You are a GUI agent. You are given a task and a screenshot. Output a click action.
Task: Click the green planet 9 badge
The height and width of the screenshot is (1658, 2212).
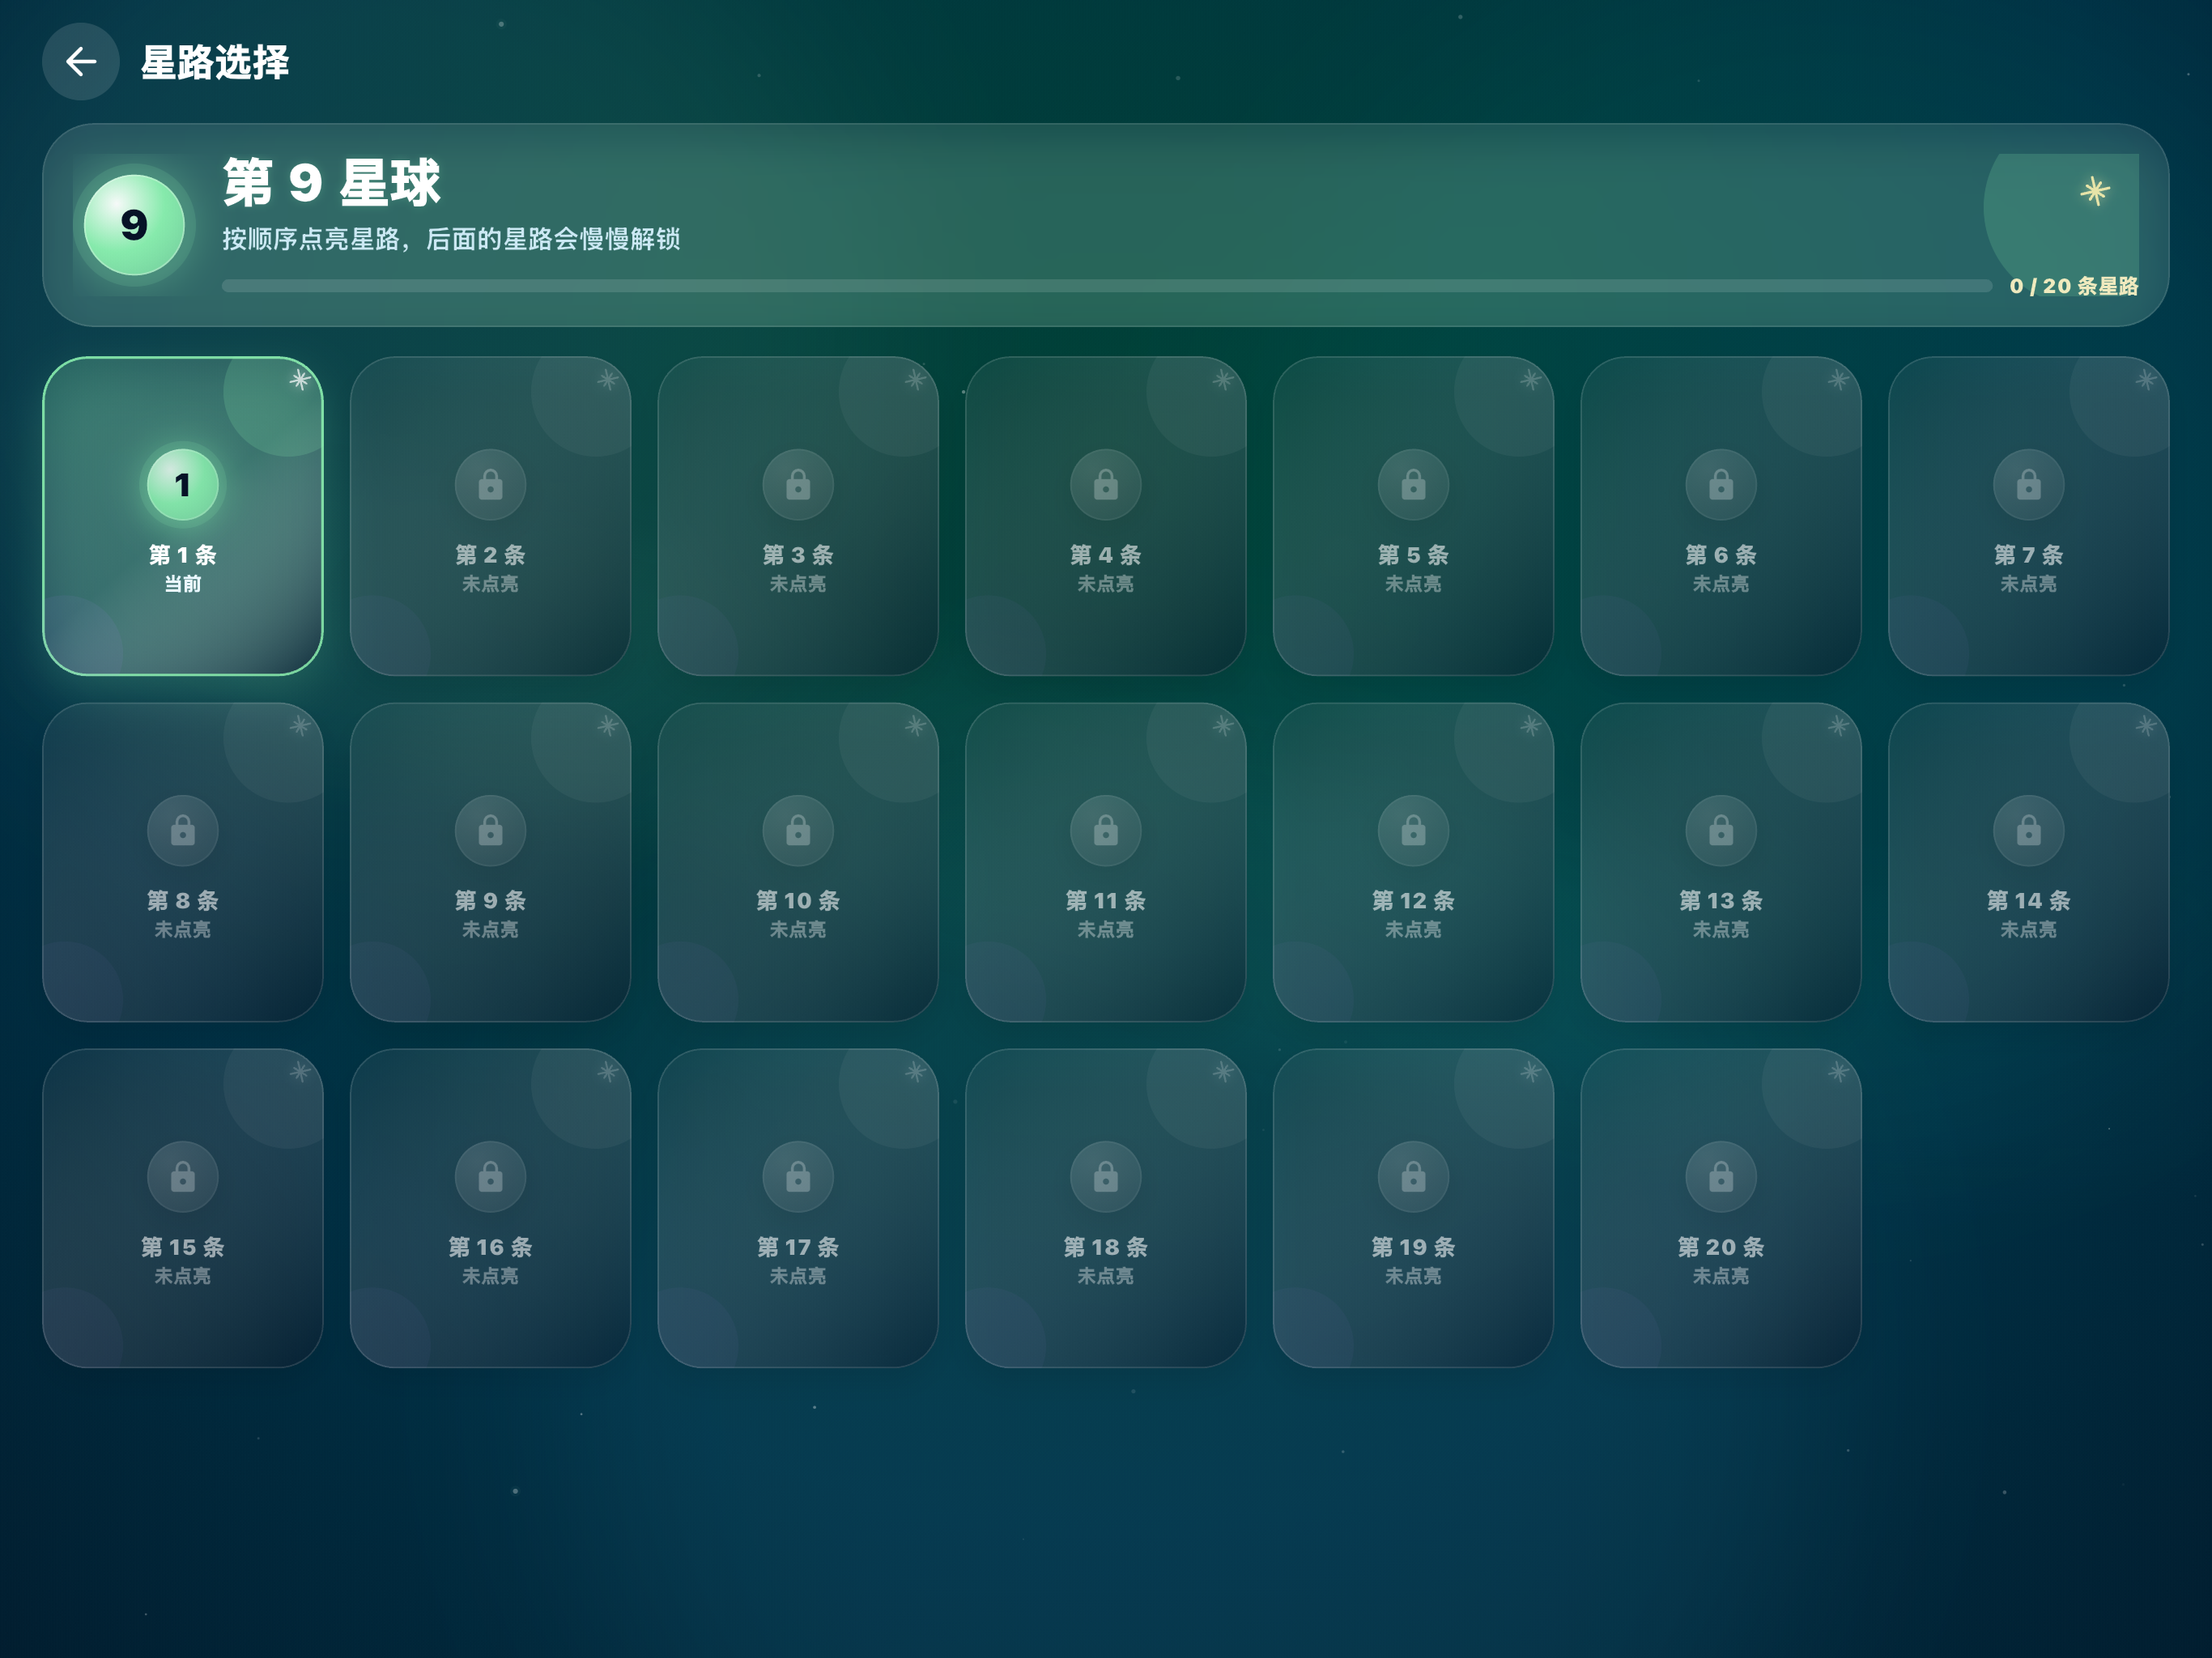tap(134, 225)
